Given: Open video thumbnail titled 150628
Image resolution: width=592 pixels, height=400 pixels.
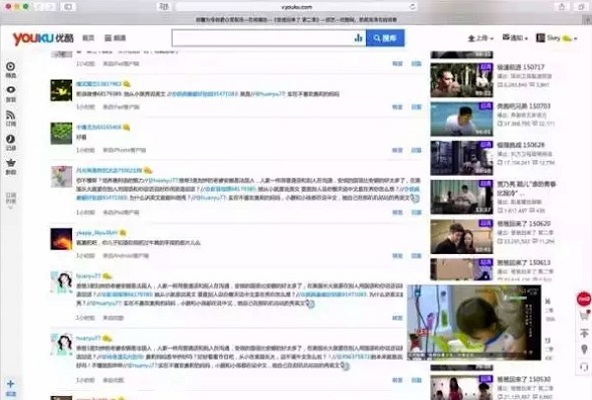Looking at the screenshot, I should (x=462, y=158).
